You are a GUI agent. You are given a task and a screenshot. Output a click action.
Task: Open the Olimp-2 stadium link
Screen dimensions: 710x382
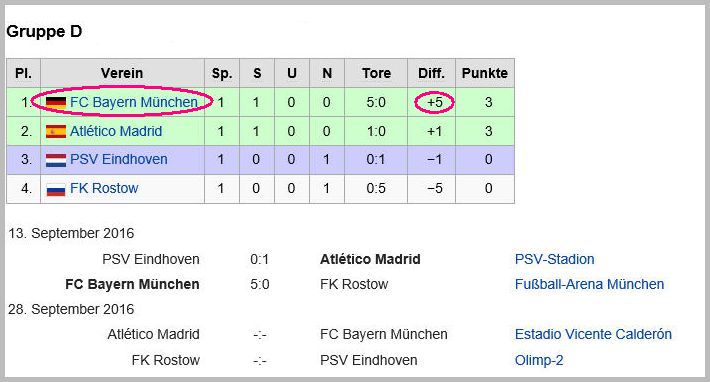click(539, 360)
